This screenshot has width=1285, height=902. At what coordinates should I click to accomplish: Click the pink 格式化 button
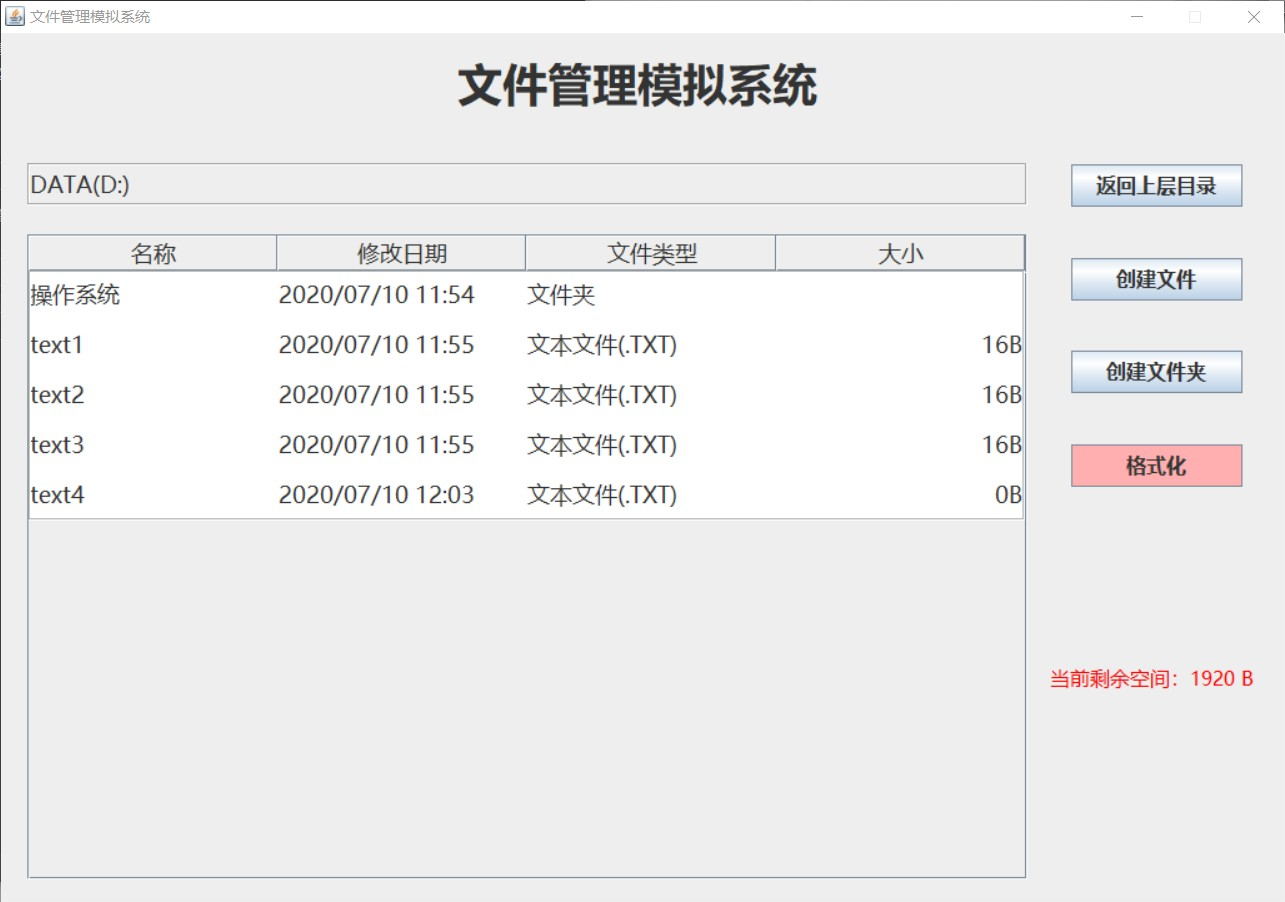(x=1156, y=466)
